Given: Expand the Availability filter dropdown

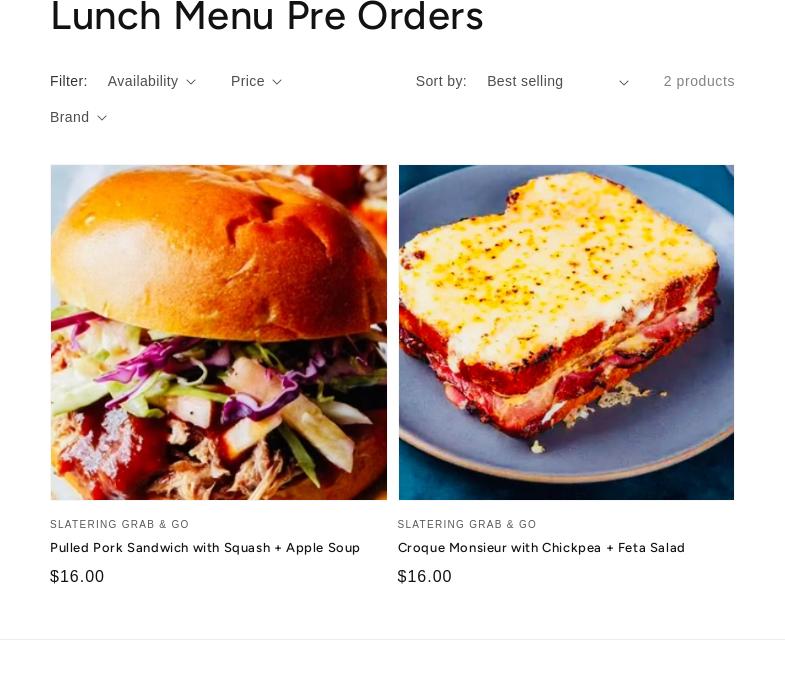Looking at the screenshot, I should [x=151, y=81].
